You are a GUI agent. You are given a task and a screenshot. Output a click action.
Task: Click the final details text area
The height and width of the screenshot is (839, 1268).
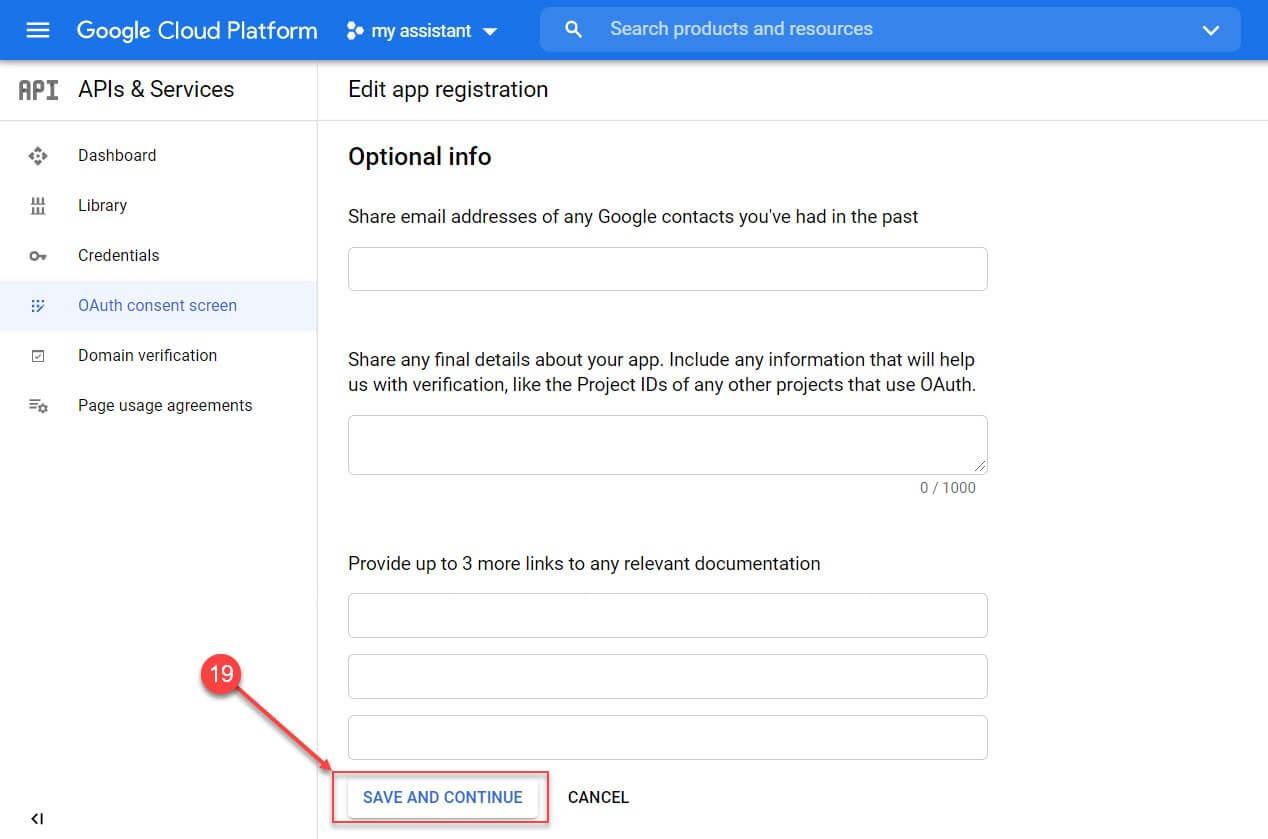667,443
